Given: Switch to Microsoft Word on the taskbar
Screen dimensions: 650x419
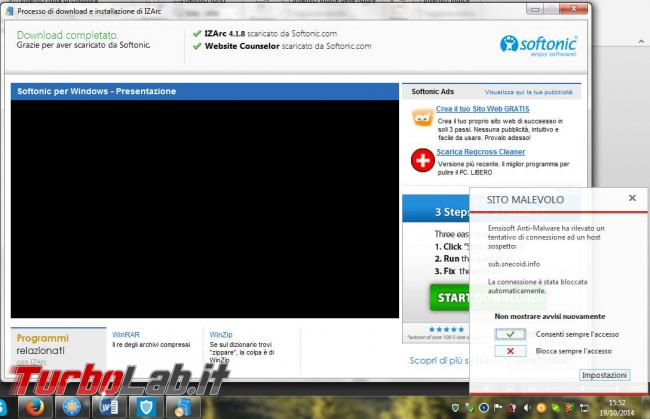Looking at the screenshot, I should click(x=109, y=407).
